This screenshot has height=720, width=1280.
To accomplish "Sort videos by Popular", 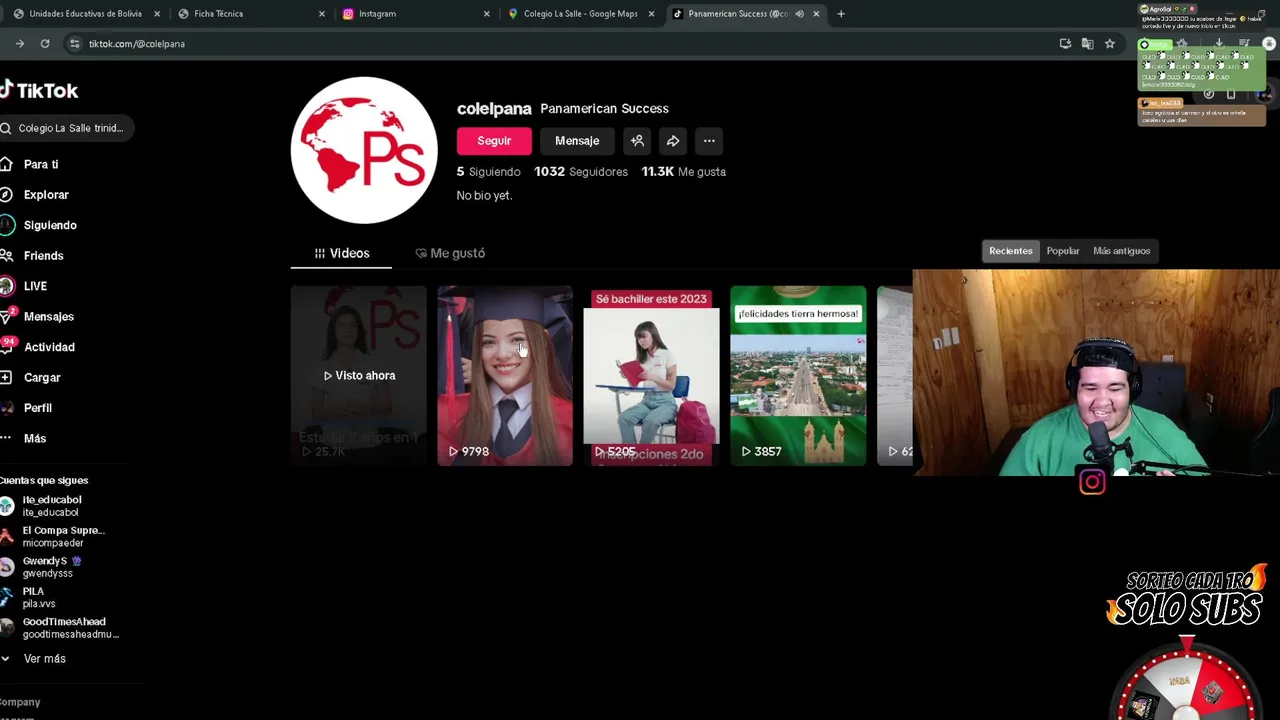I will [1063, 251].
